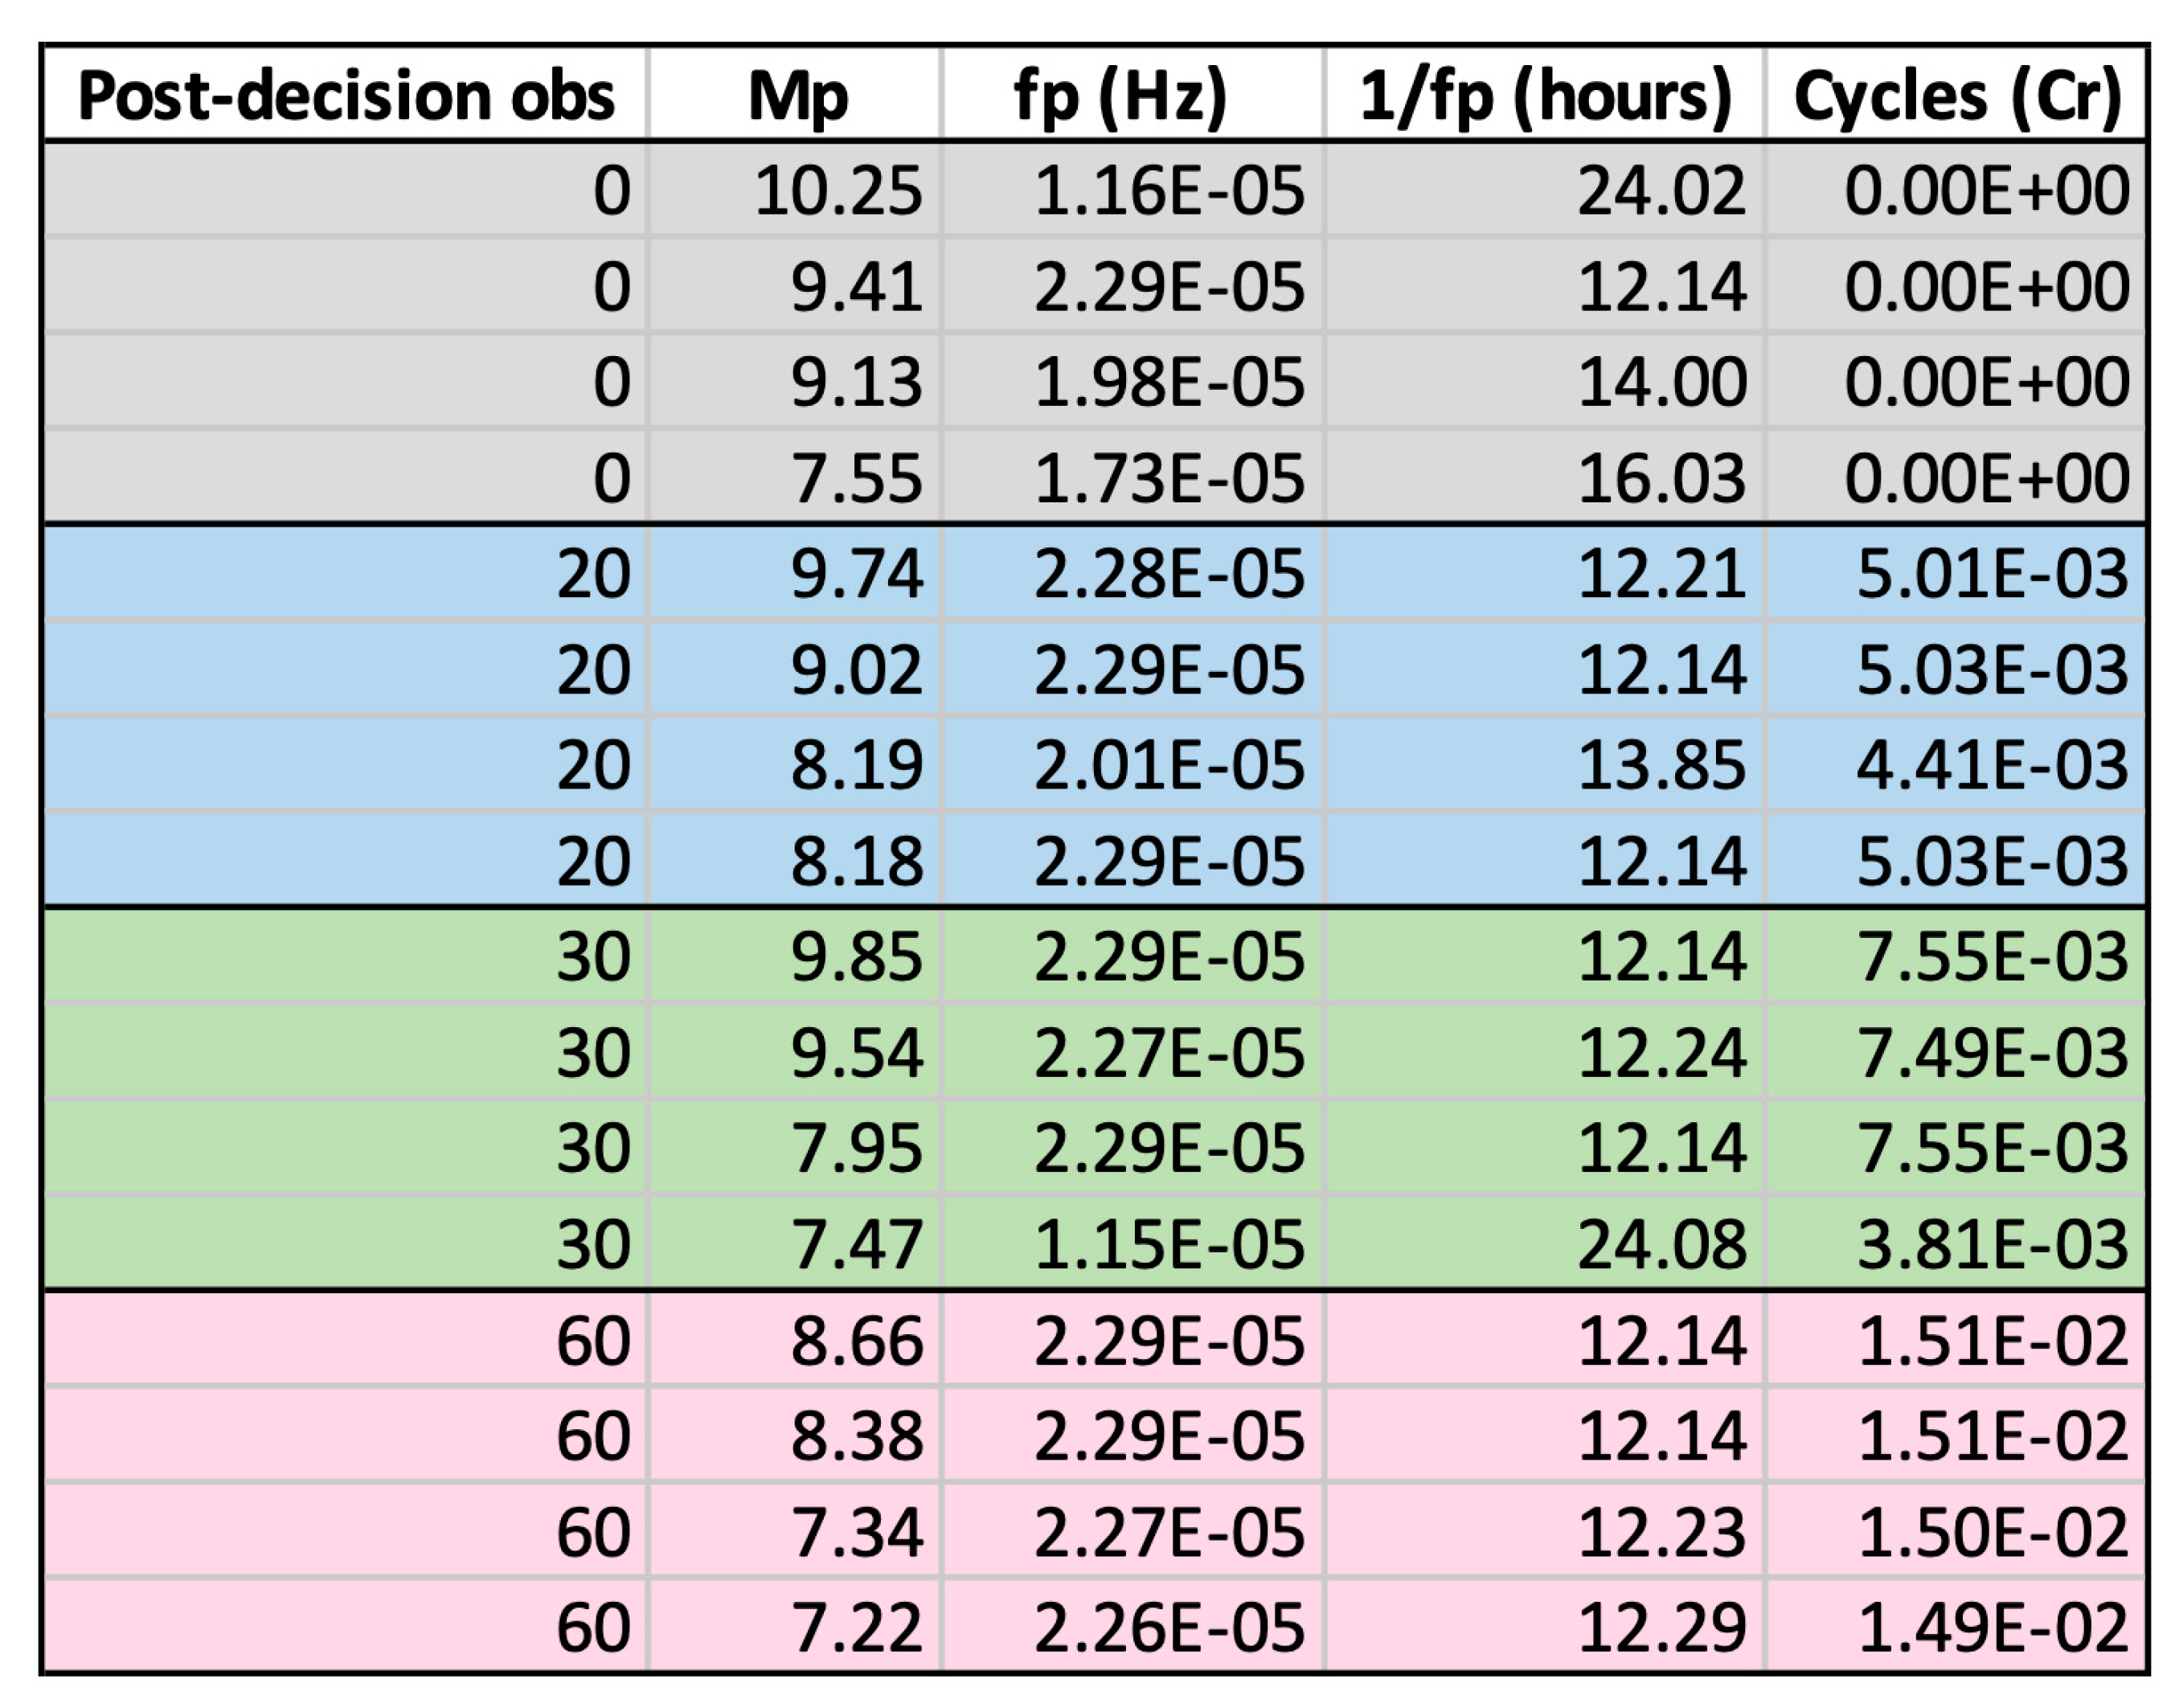The width and height of the screenshot is (2179, 1708).
Task: Select the Cycles value 4.41E-03
Action: click(1992, 765)
